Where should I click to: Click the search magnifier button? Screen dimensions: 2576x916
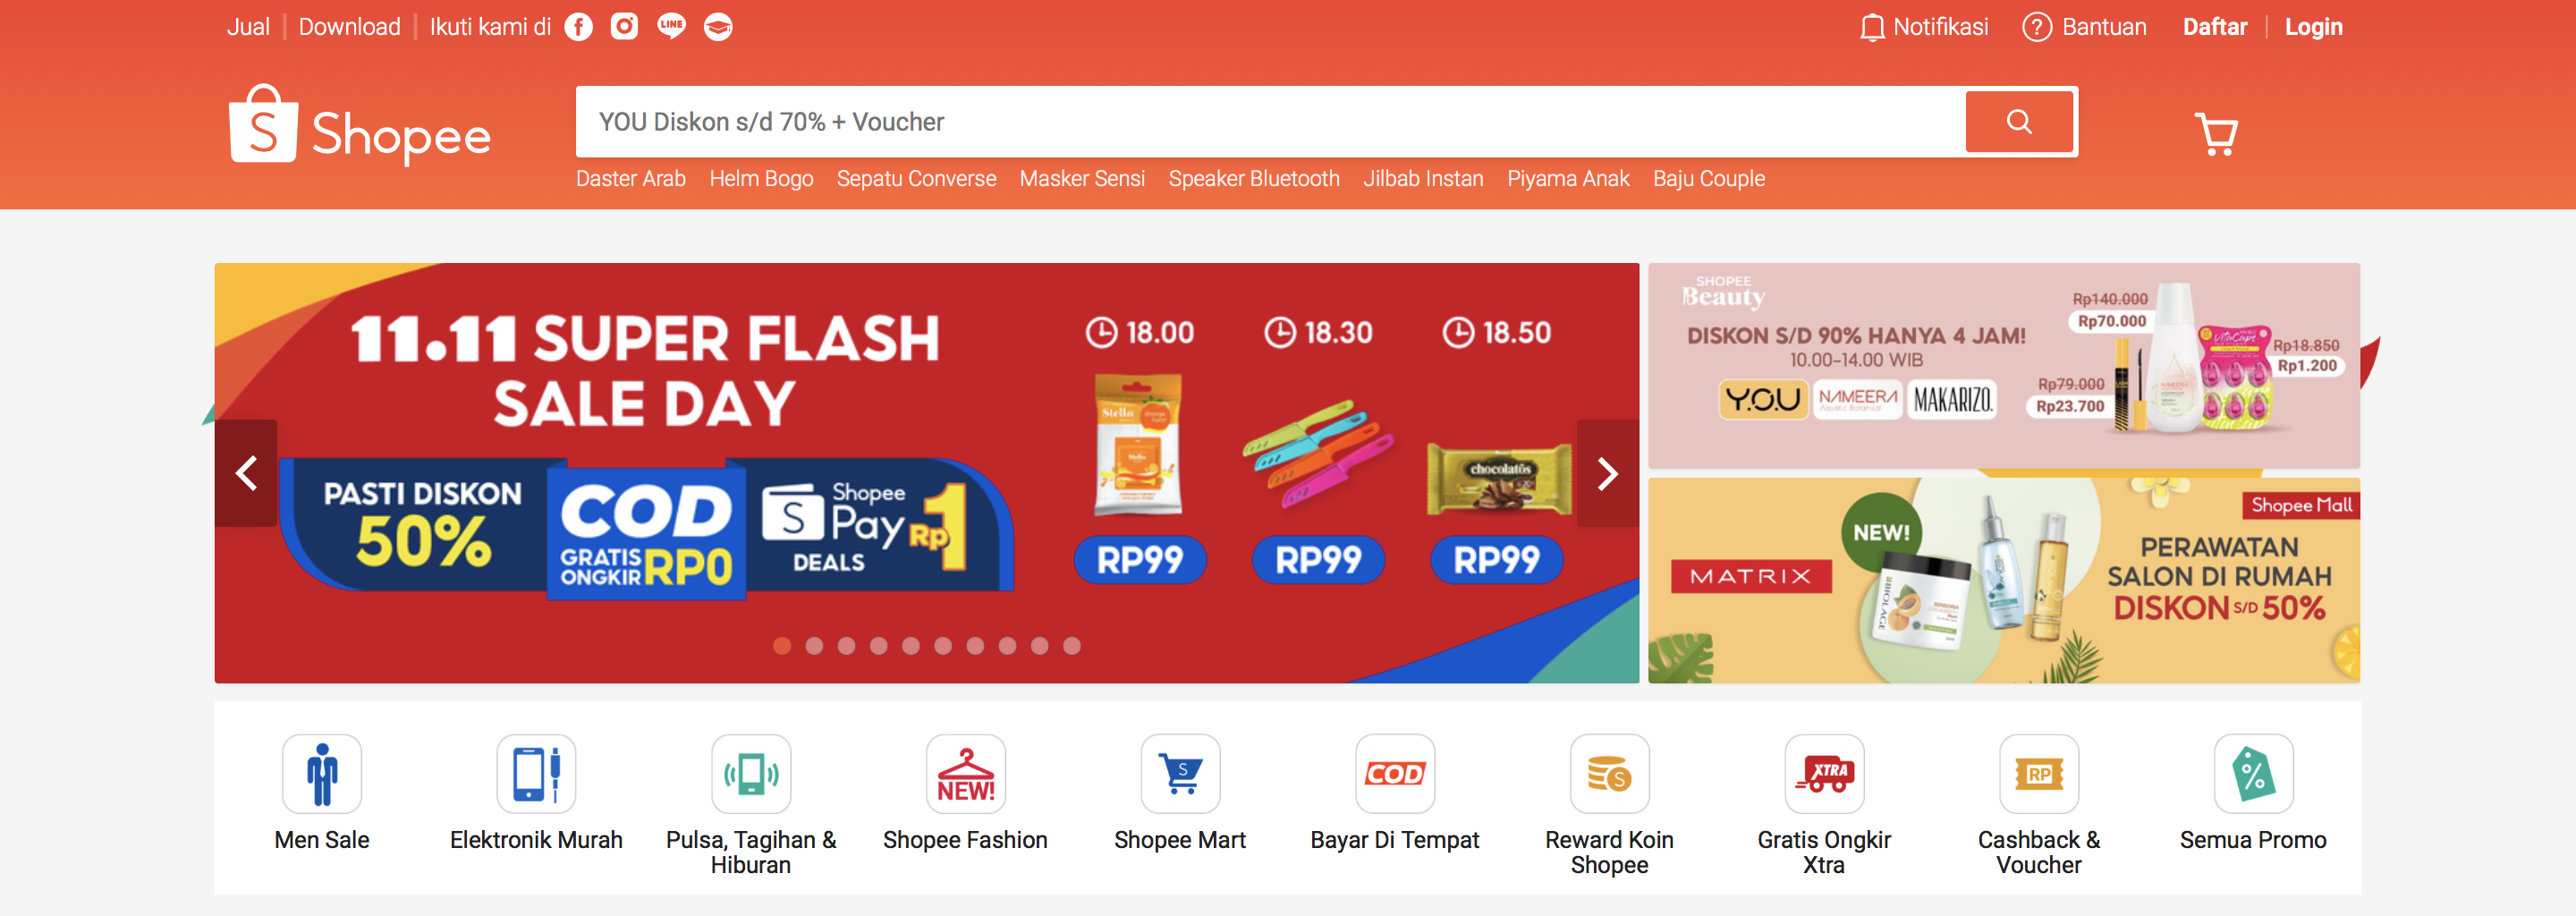[x=2019, y=122]
